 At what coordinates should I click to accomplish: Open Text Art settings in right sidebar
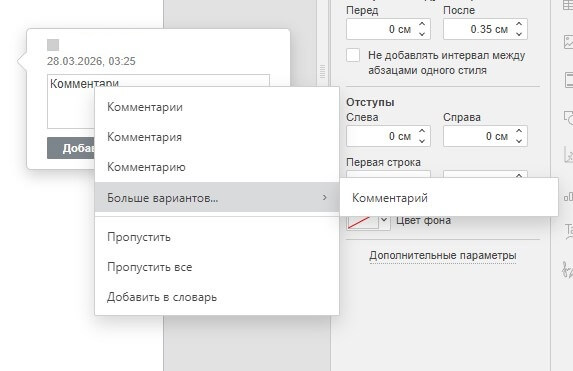tap(569, 231)
